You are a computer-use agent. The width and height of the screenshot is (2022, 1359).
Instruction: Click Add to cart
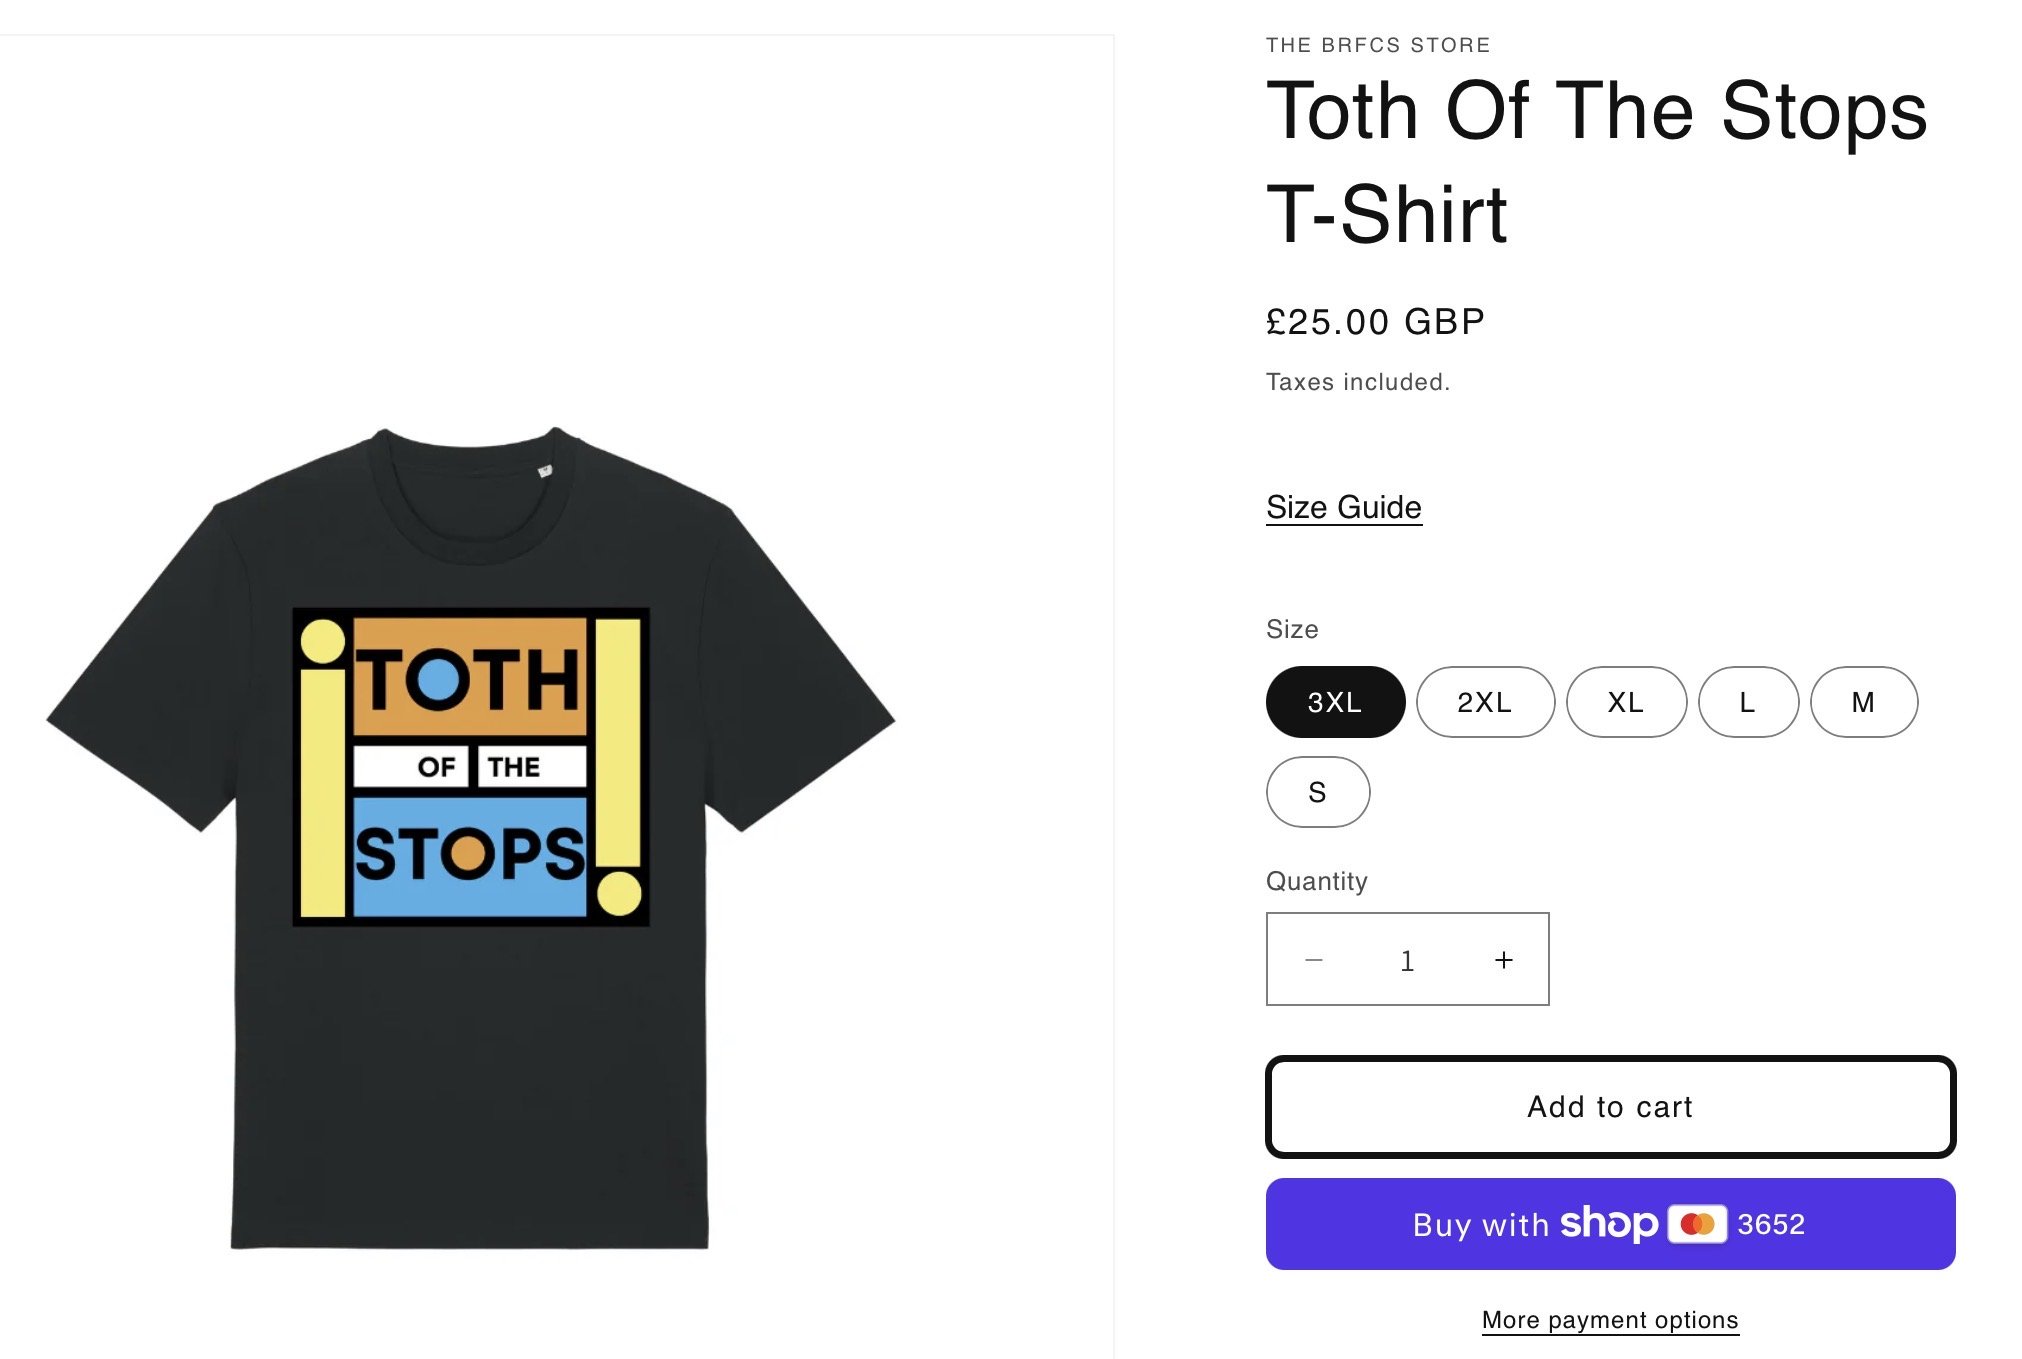click(1610, 1107)
